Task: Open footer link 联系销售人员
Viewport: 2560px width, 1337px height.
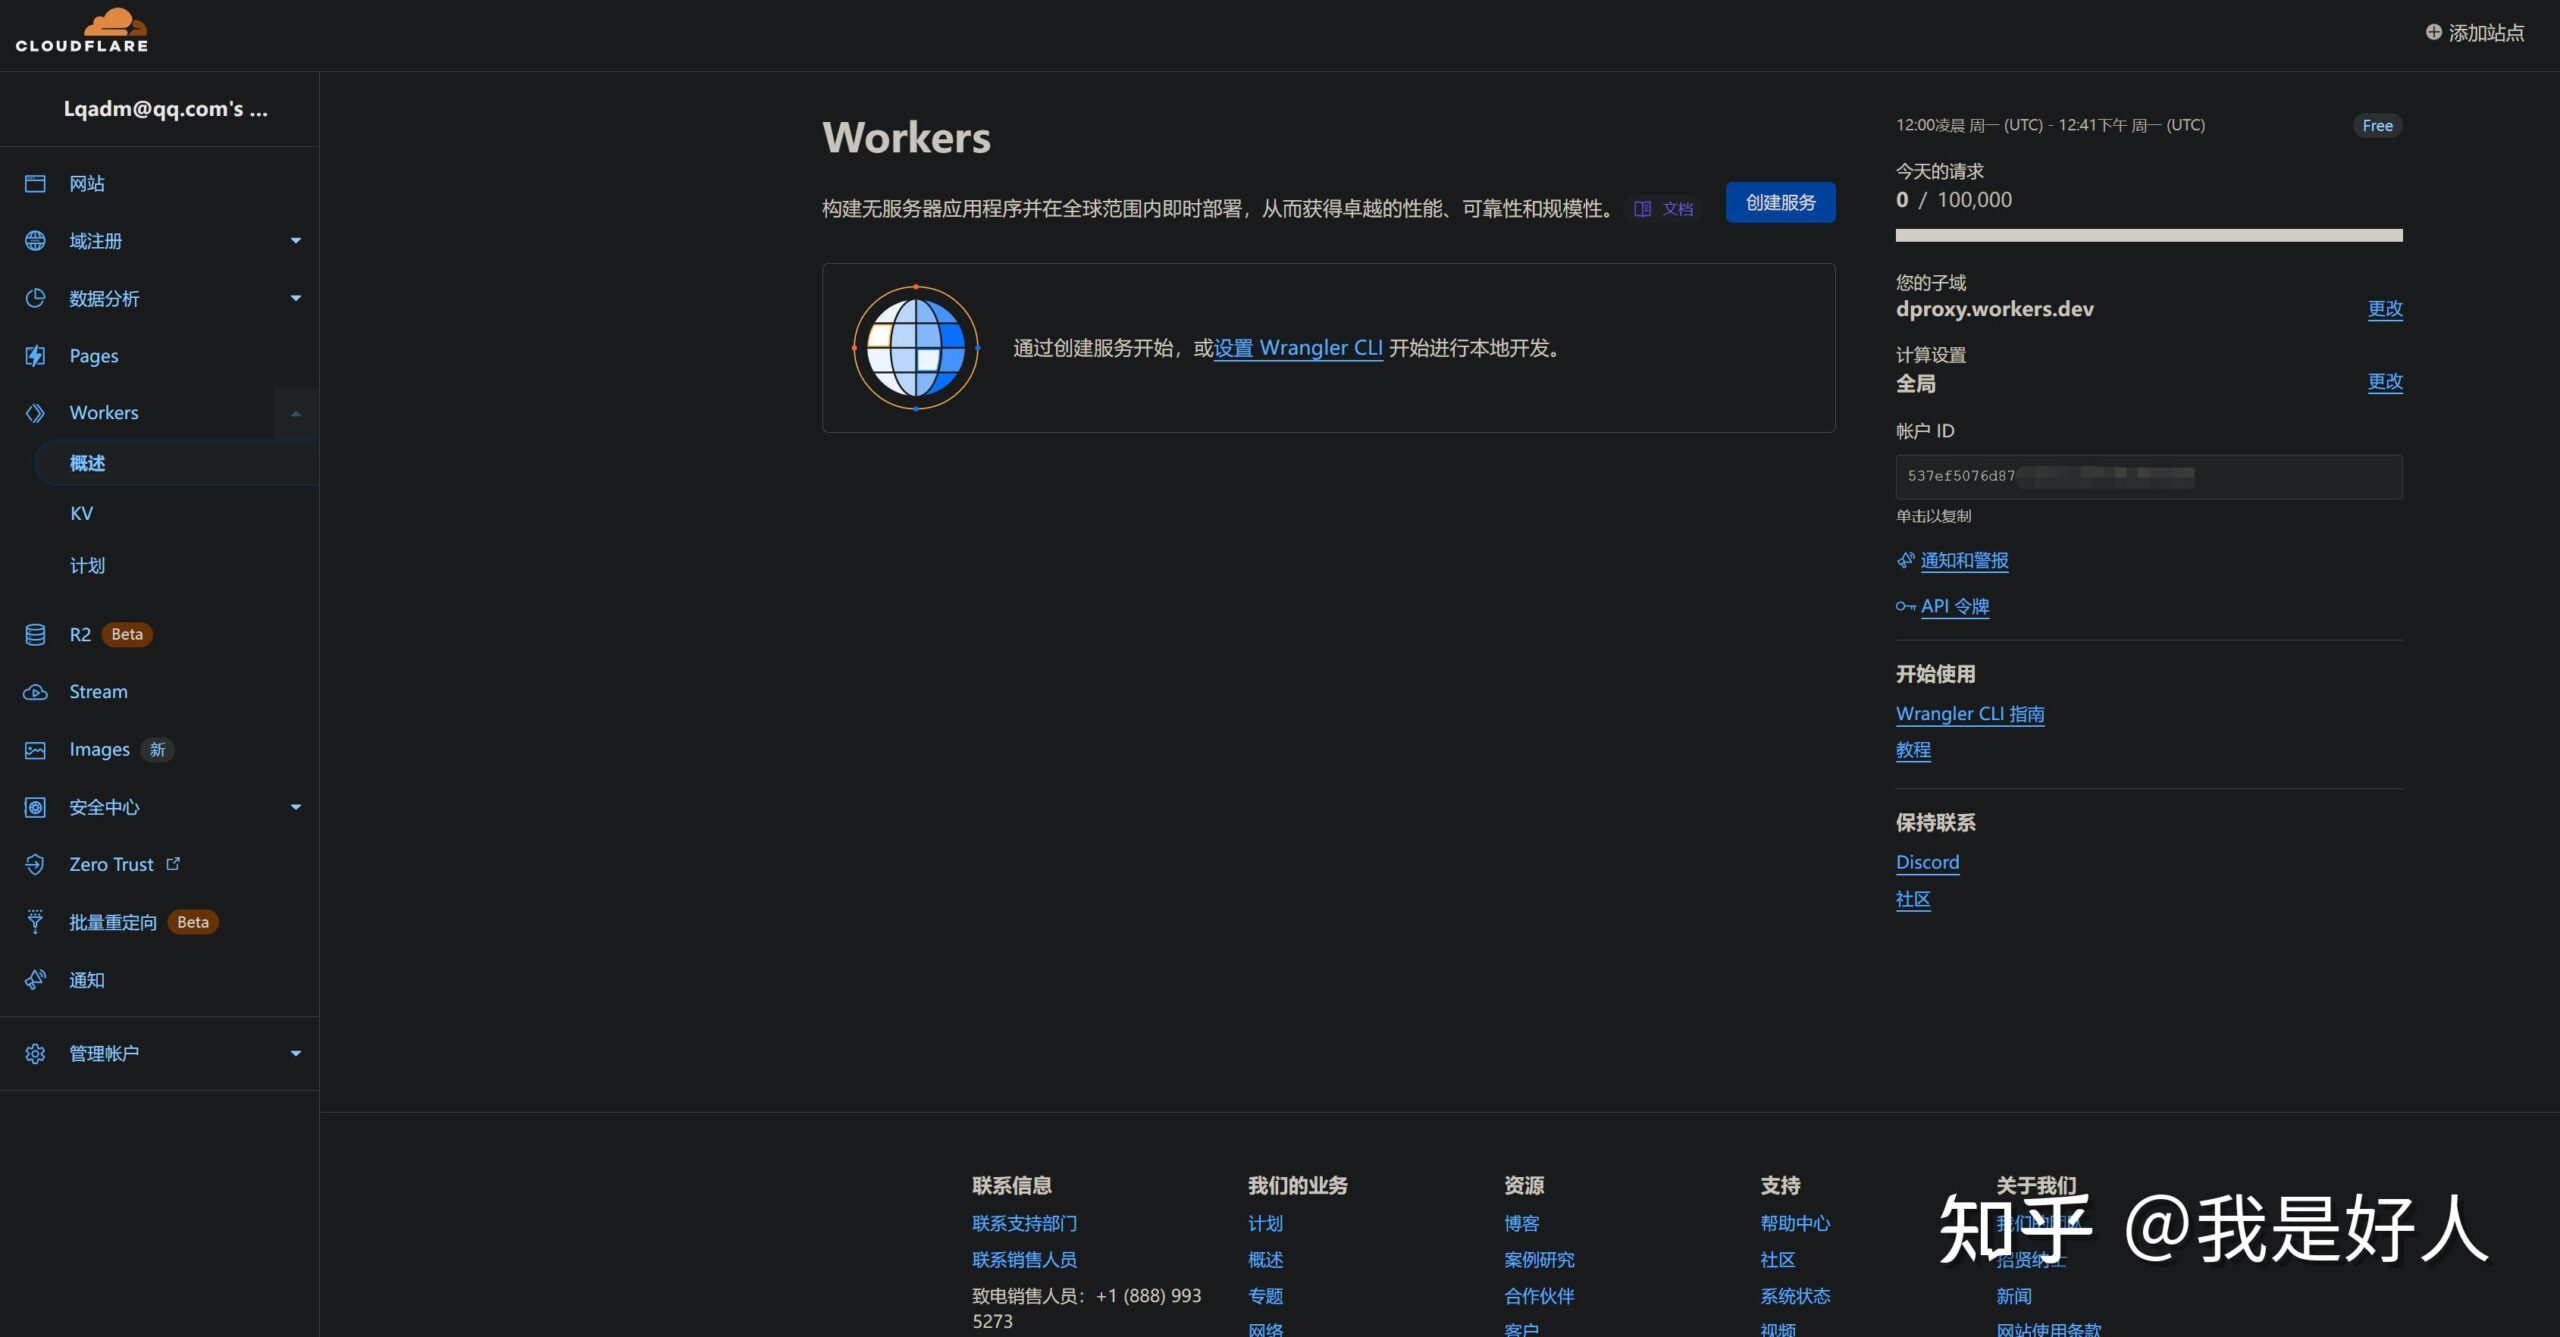Action: (1024, 1260)
